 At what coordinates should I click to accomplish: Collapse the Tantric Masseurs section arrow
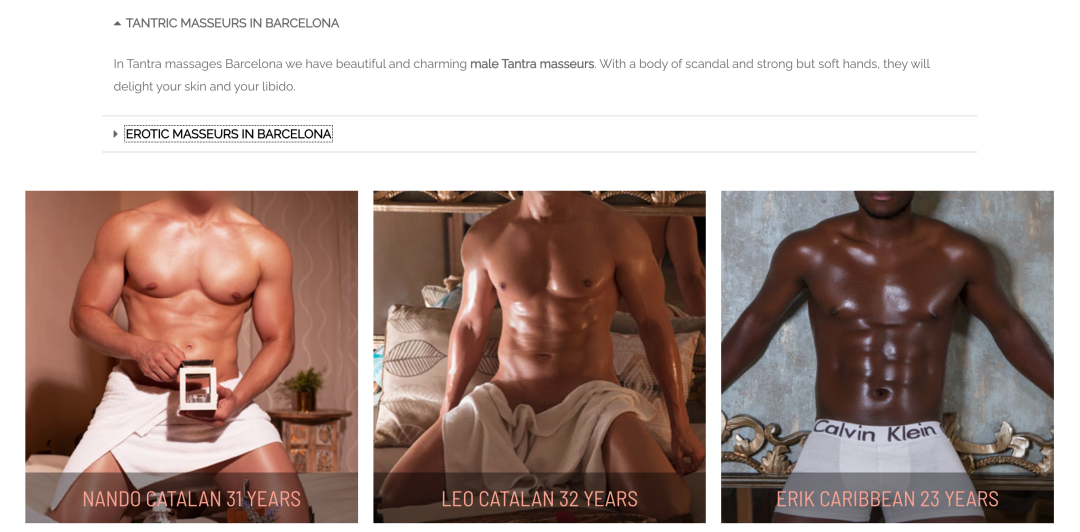coord(117,23)
